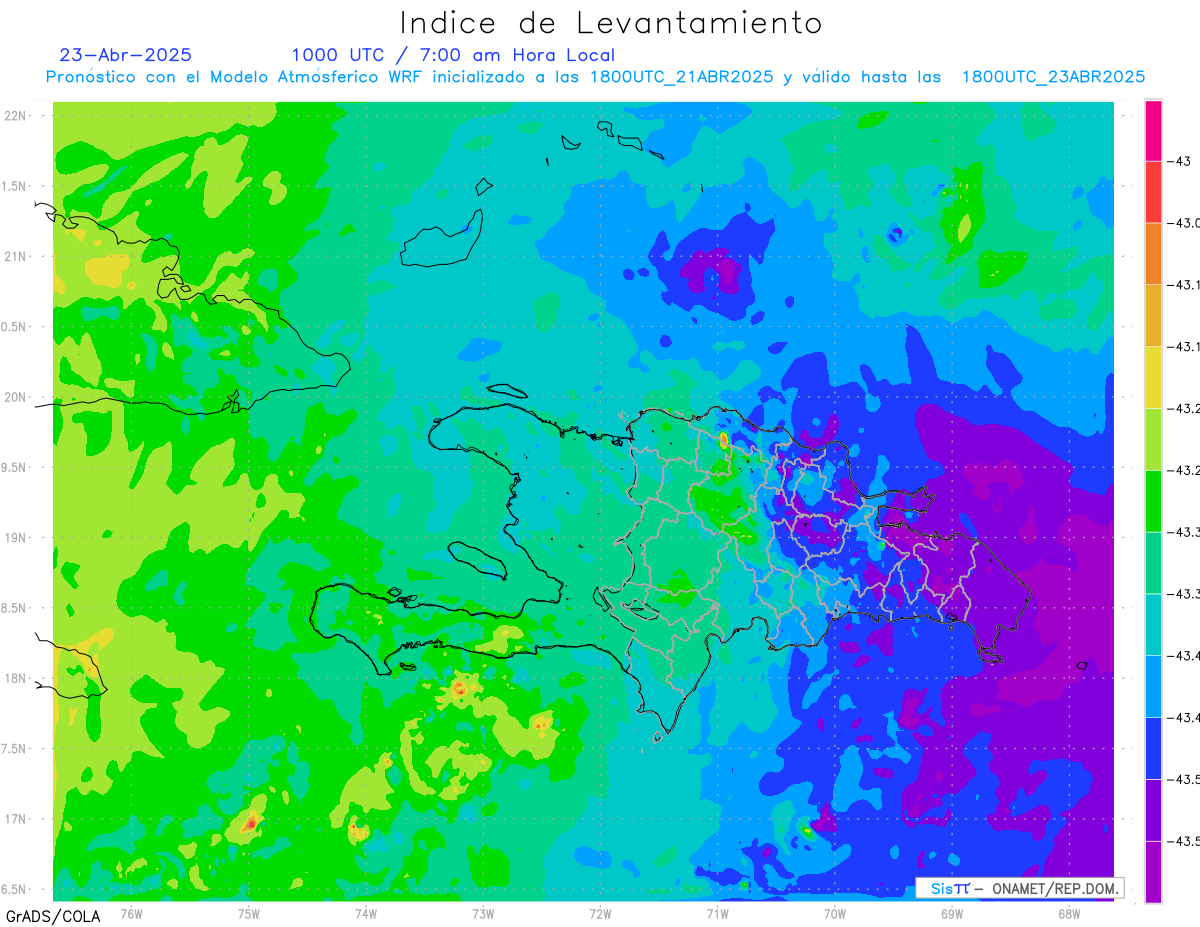Click the '21N' latitude label

coord(17,256)
